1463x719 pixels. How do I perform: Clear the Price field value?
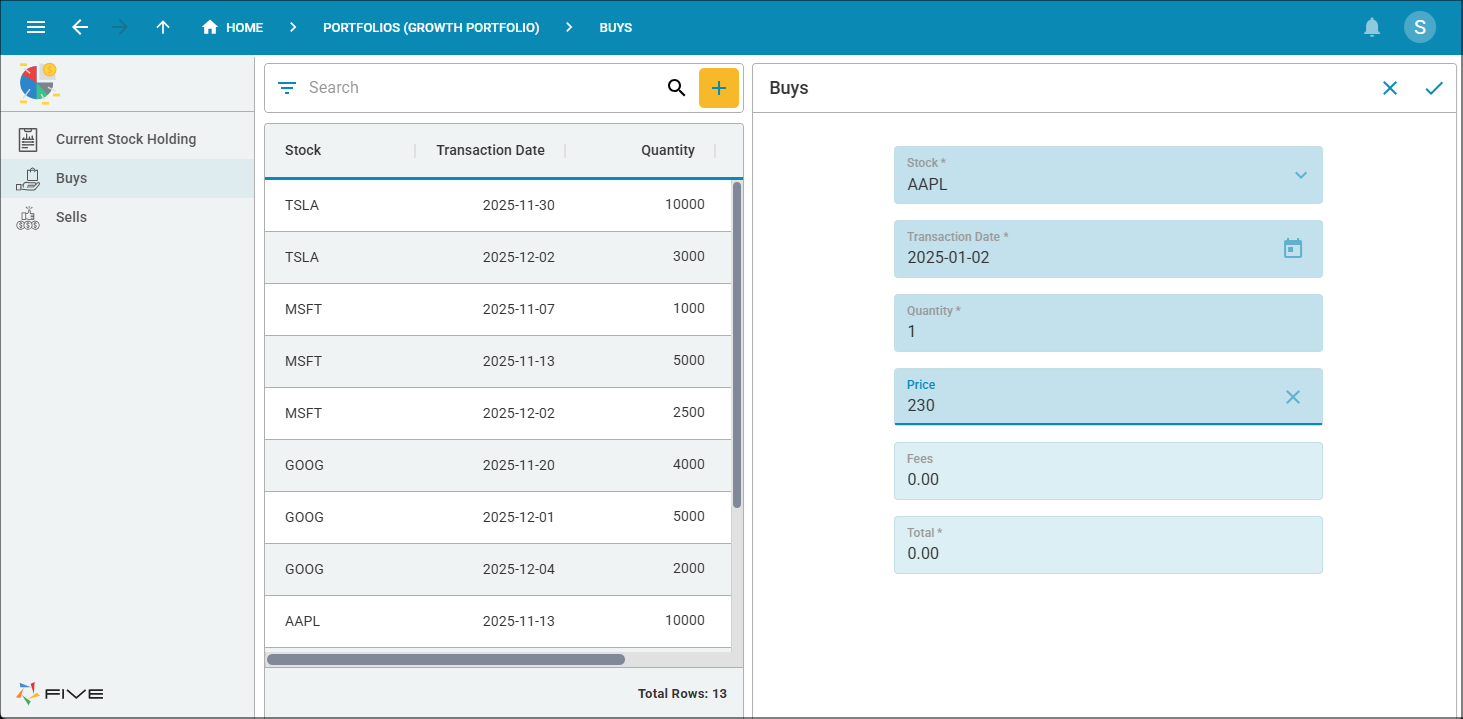pyautogui.click(x=1292, y=397)
